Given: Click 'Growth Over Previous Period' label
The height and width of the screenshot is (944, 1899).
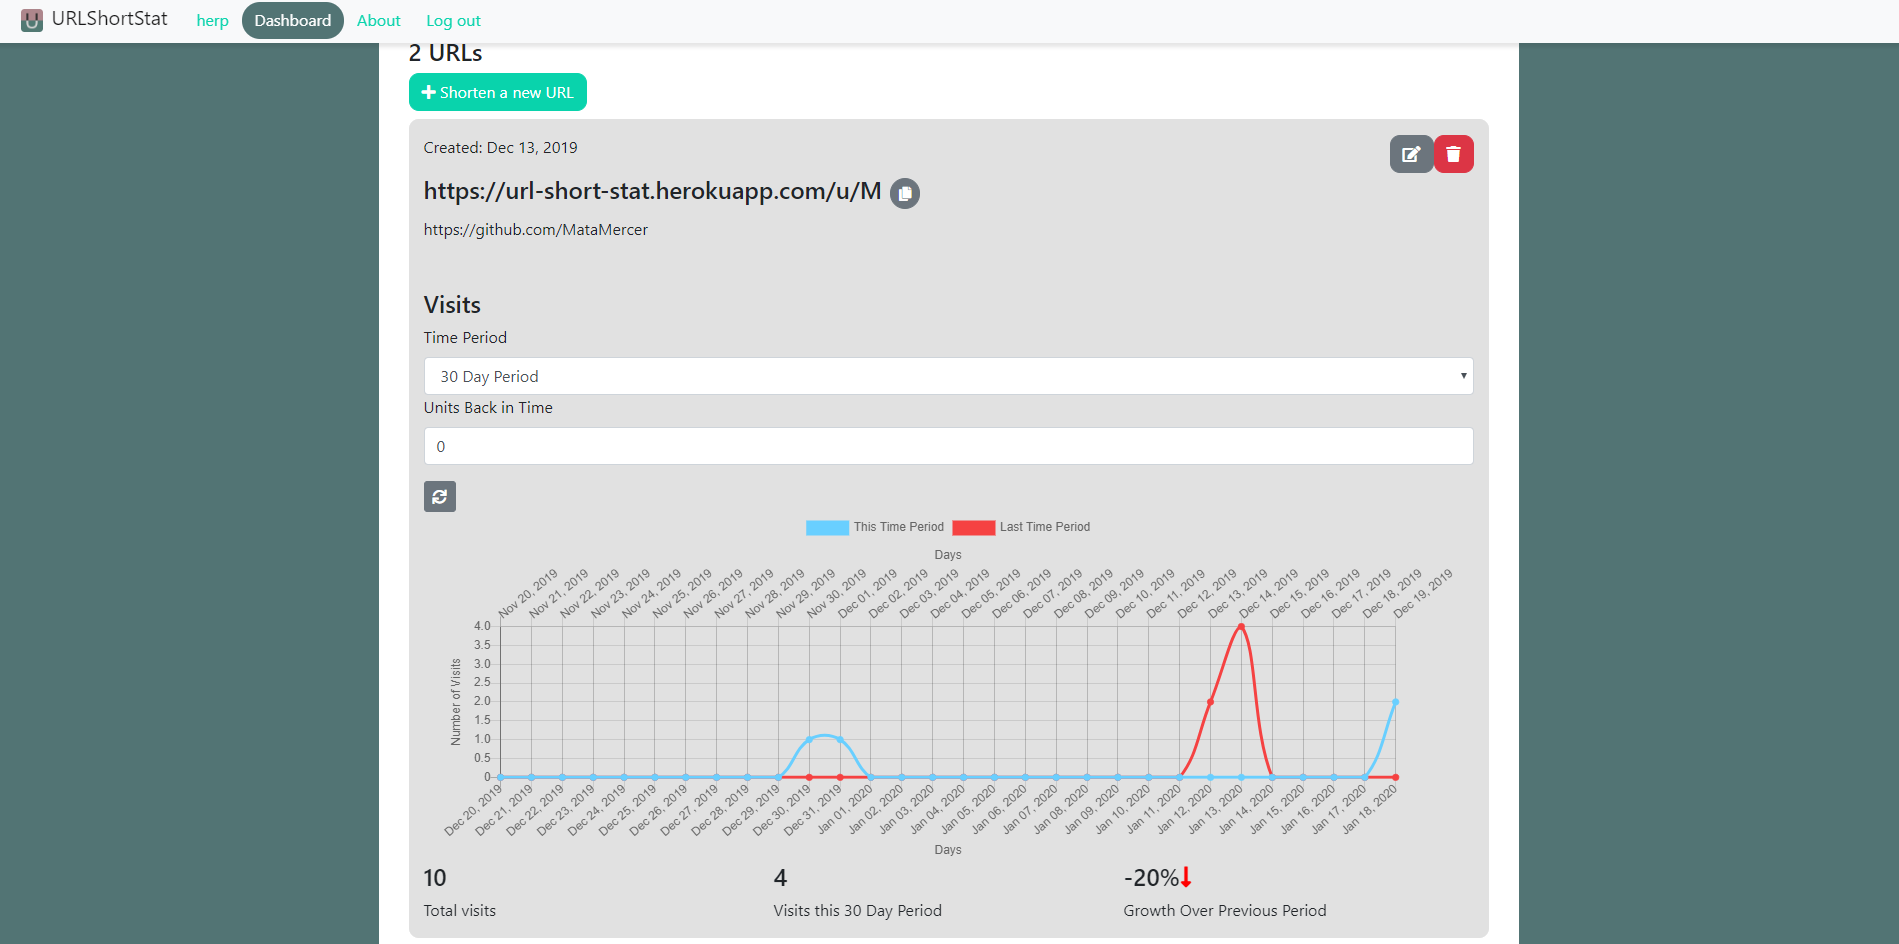Looking at the screenshot, I should tap(1225, 911).
